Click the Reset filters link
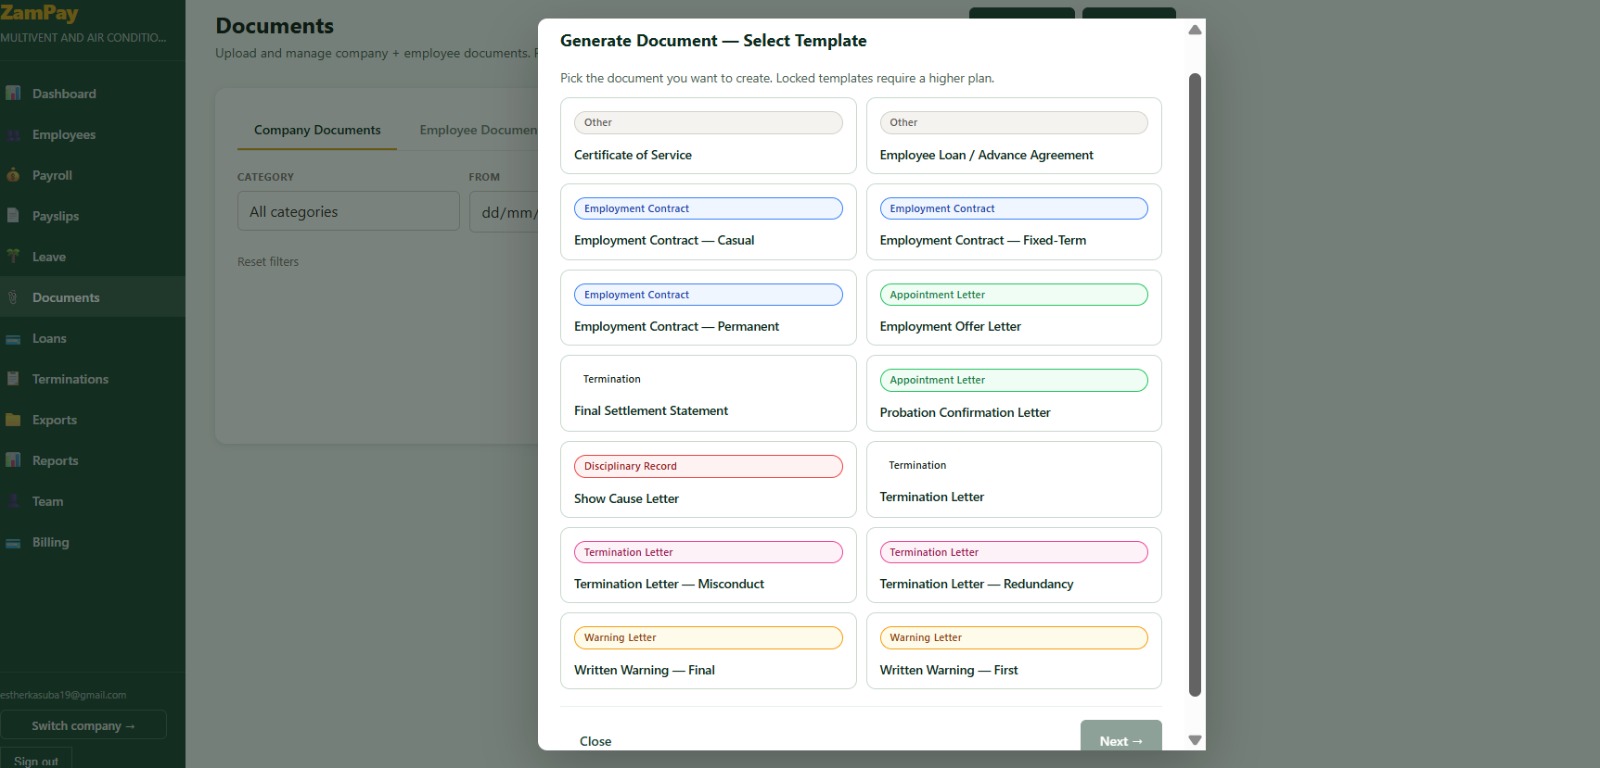Image resolution: width=1600 pixels, height=768 pixels. tap(268, 262)
